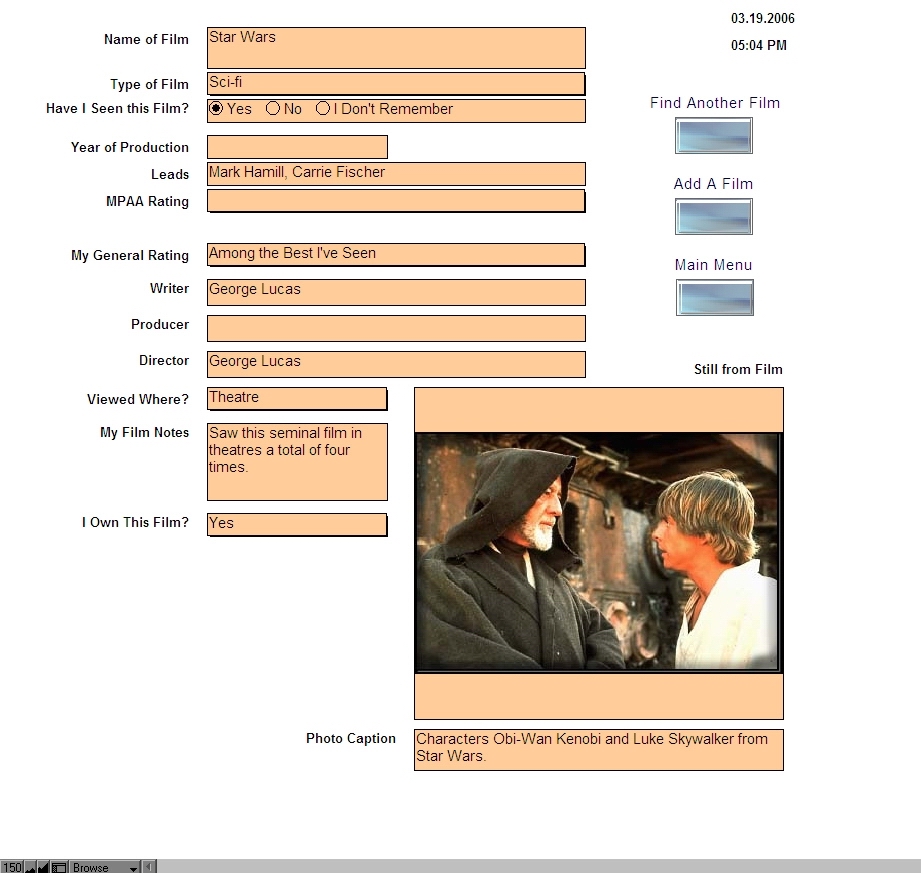Click the date 03.19.2006
Image resolution: width=921 pixels, height=873 pixels.
[763, 18]
